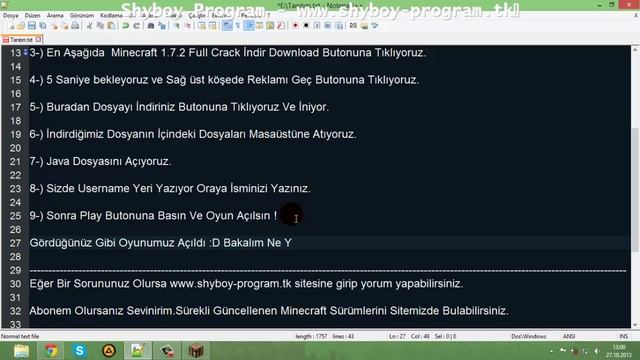This screenshot has width=640, height=360.
Task: Click in line '8-) Sizde Username Yeri Yazıyor'
Action: pyautogui.click(x=170, y=189)
